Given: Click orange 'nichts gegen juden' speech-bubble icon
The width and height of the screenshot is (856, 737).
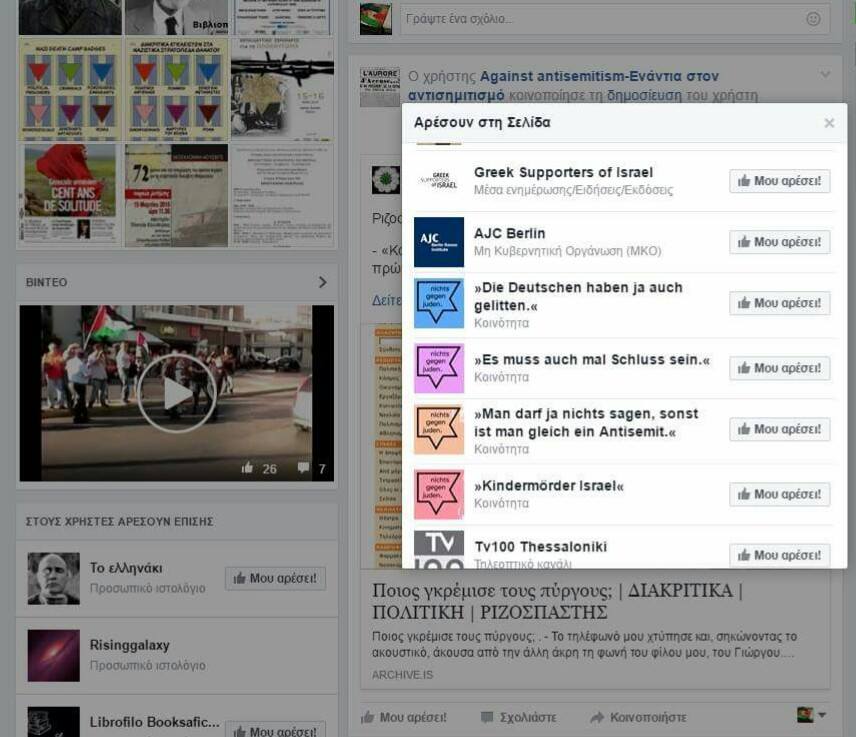Looking at the screenshot, I should point(439,430).
